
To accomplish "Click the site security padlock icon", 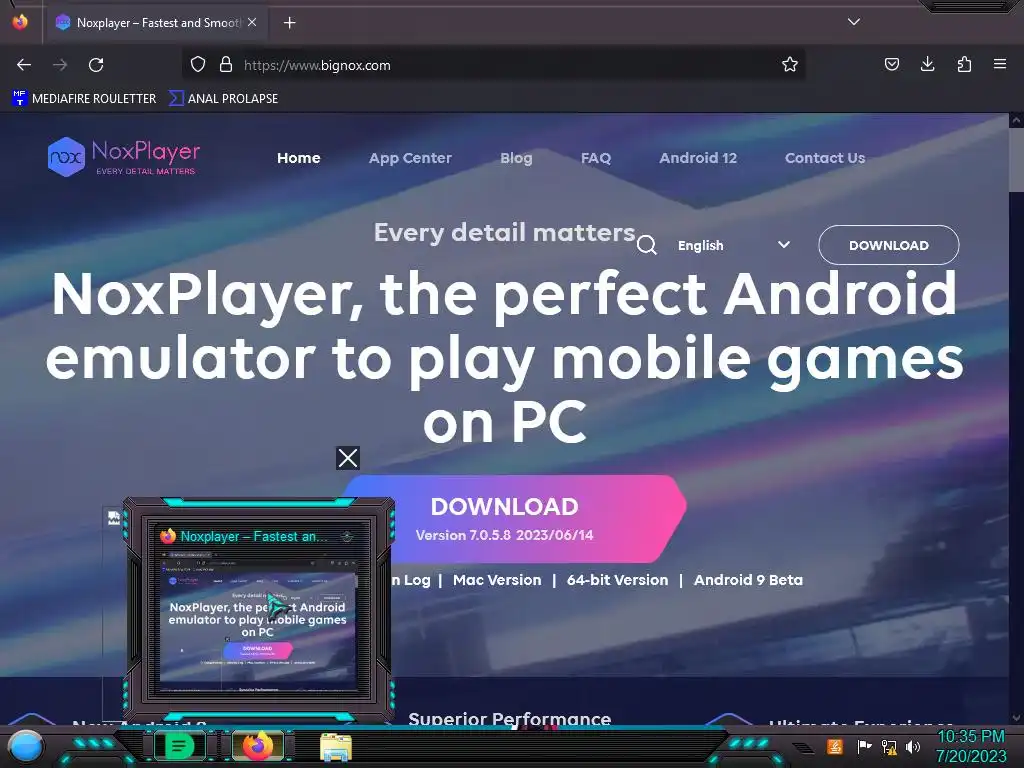I will [x=226, y=64].
